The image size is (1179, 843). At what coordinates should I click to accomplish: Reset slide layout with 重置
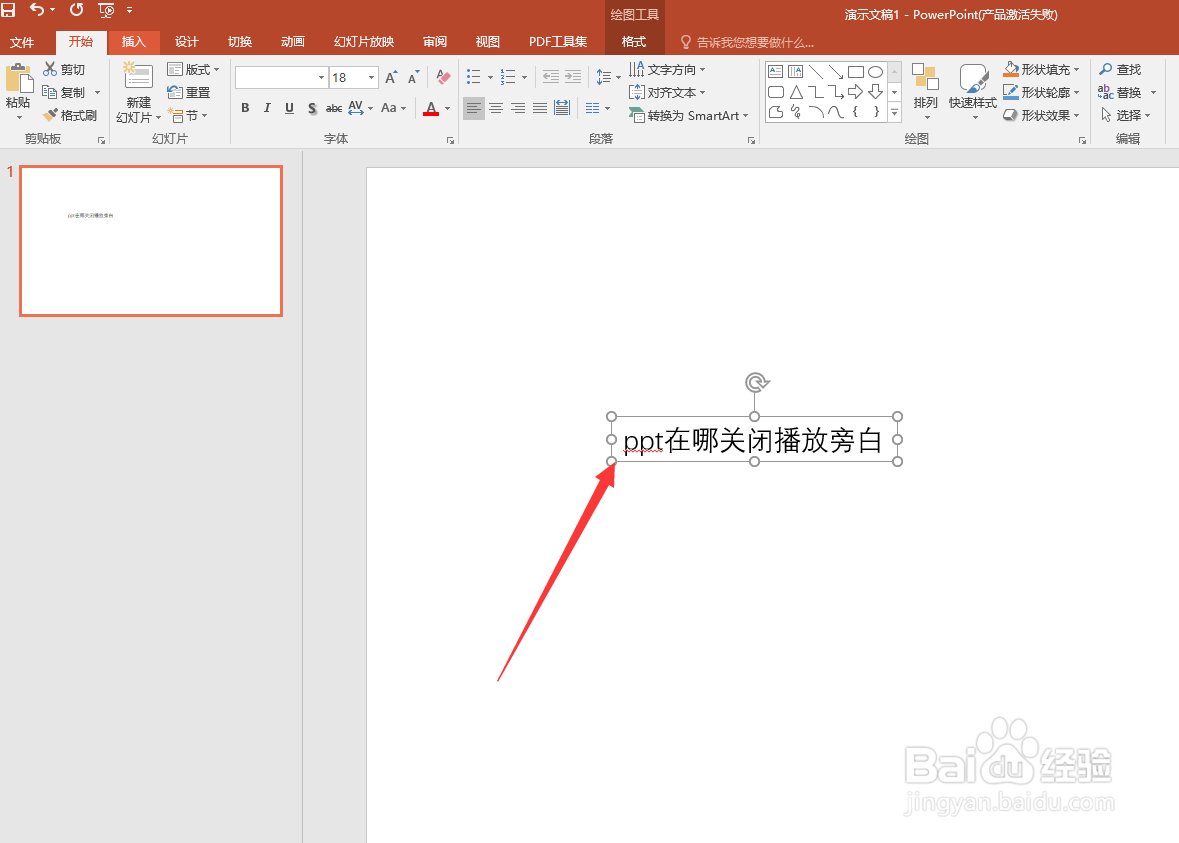pos(189,92)
